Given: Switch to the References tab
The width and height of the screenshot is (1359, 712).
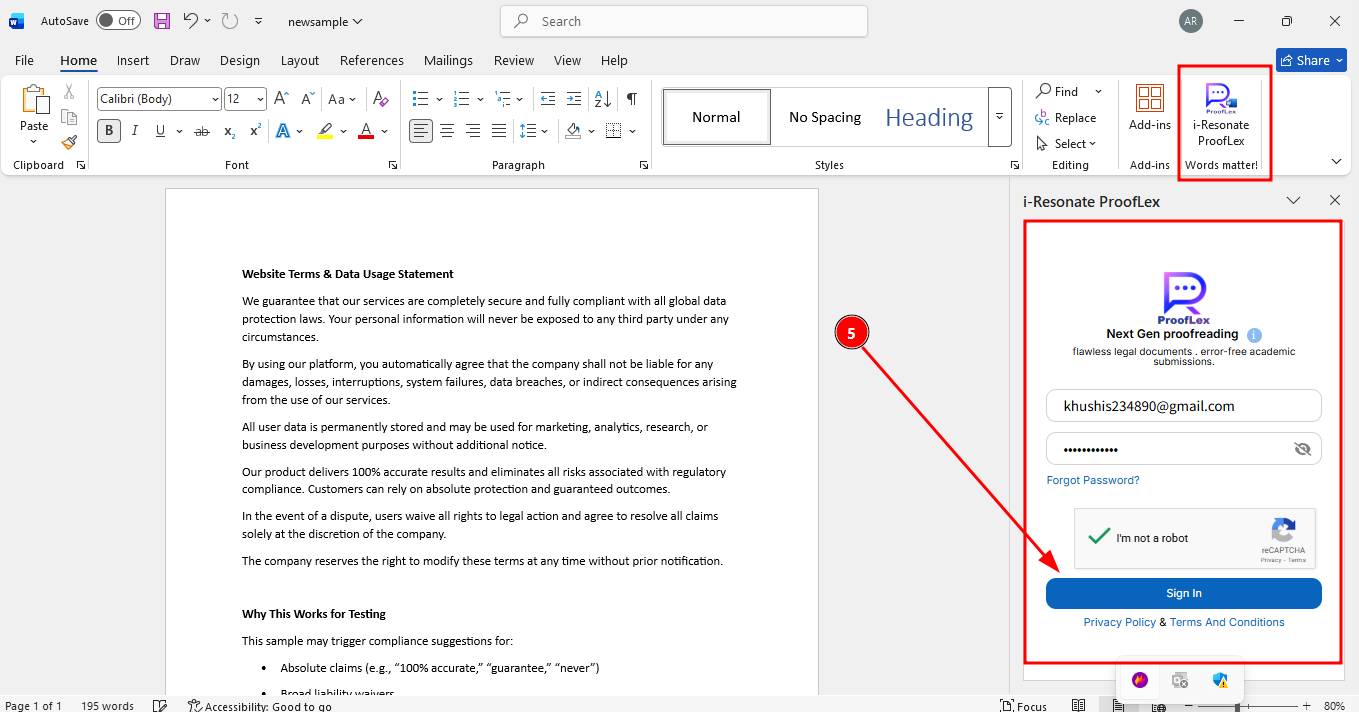Looking at the screenshot, I should click(x=371, y=60).
